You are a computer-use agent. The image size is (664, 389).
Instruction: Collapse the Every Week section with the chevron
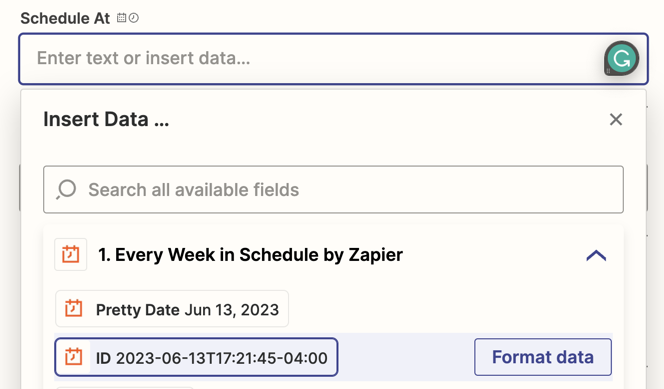point(596,255)
